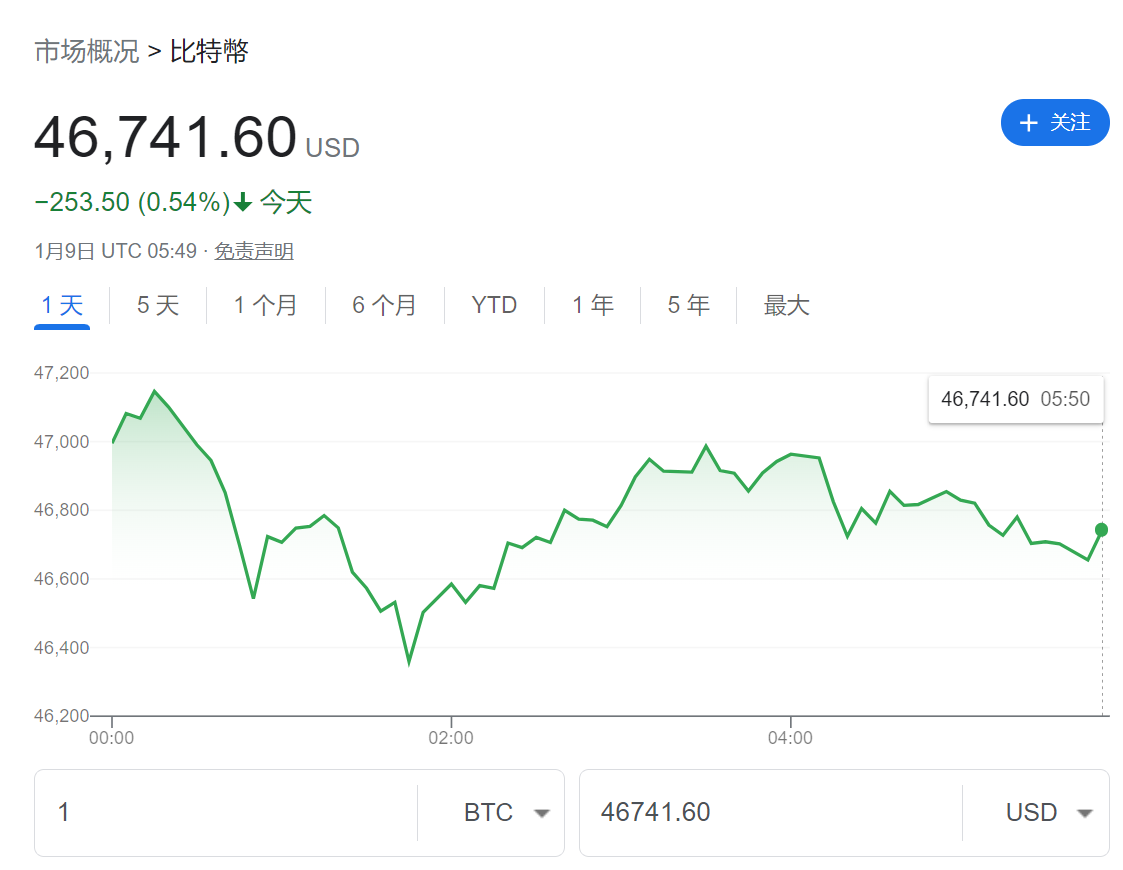Click the 关注 follow button

coord(1055,122)
